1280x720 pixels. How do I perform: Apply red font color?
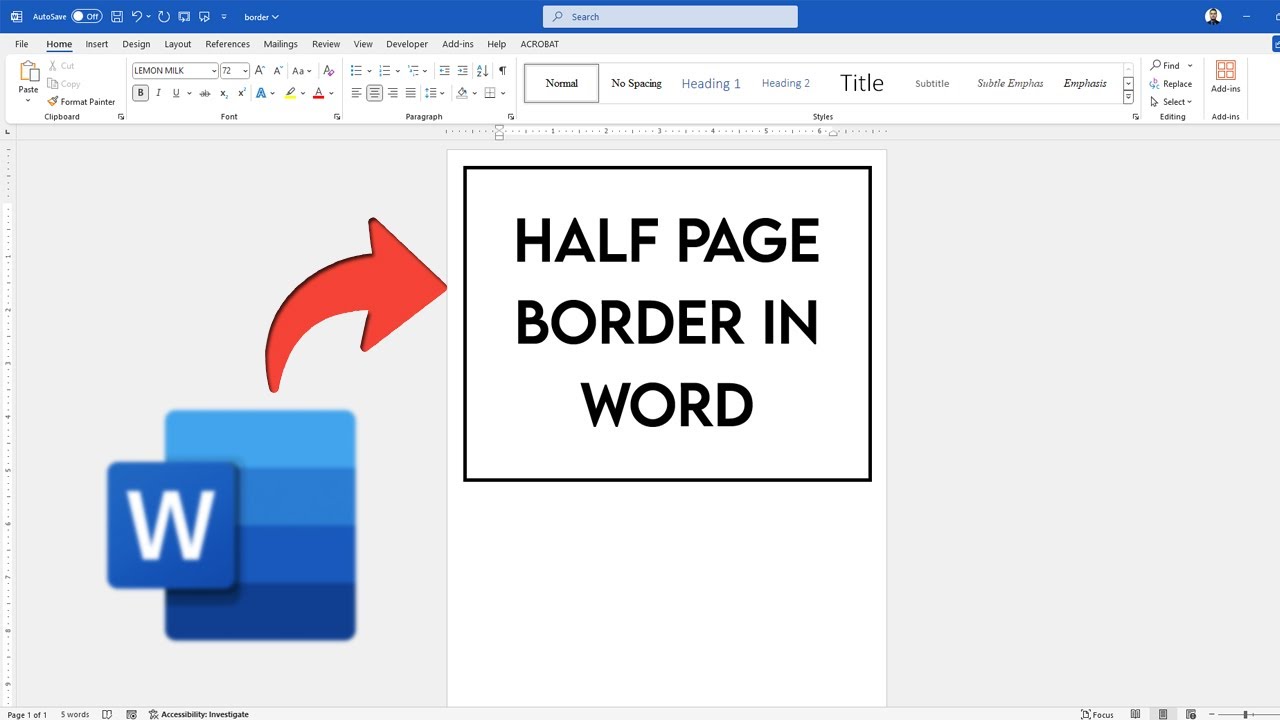318,93
